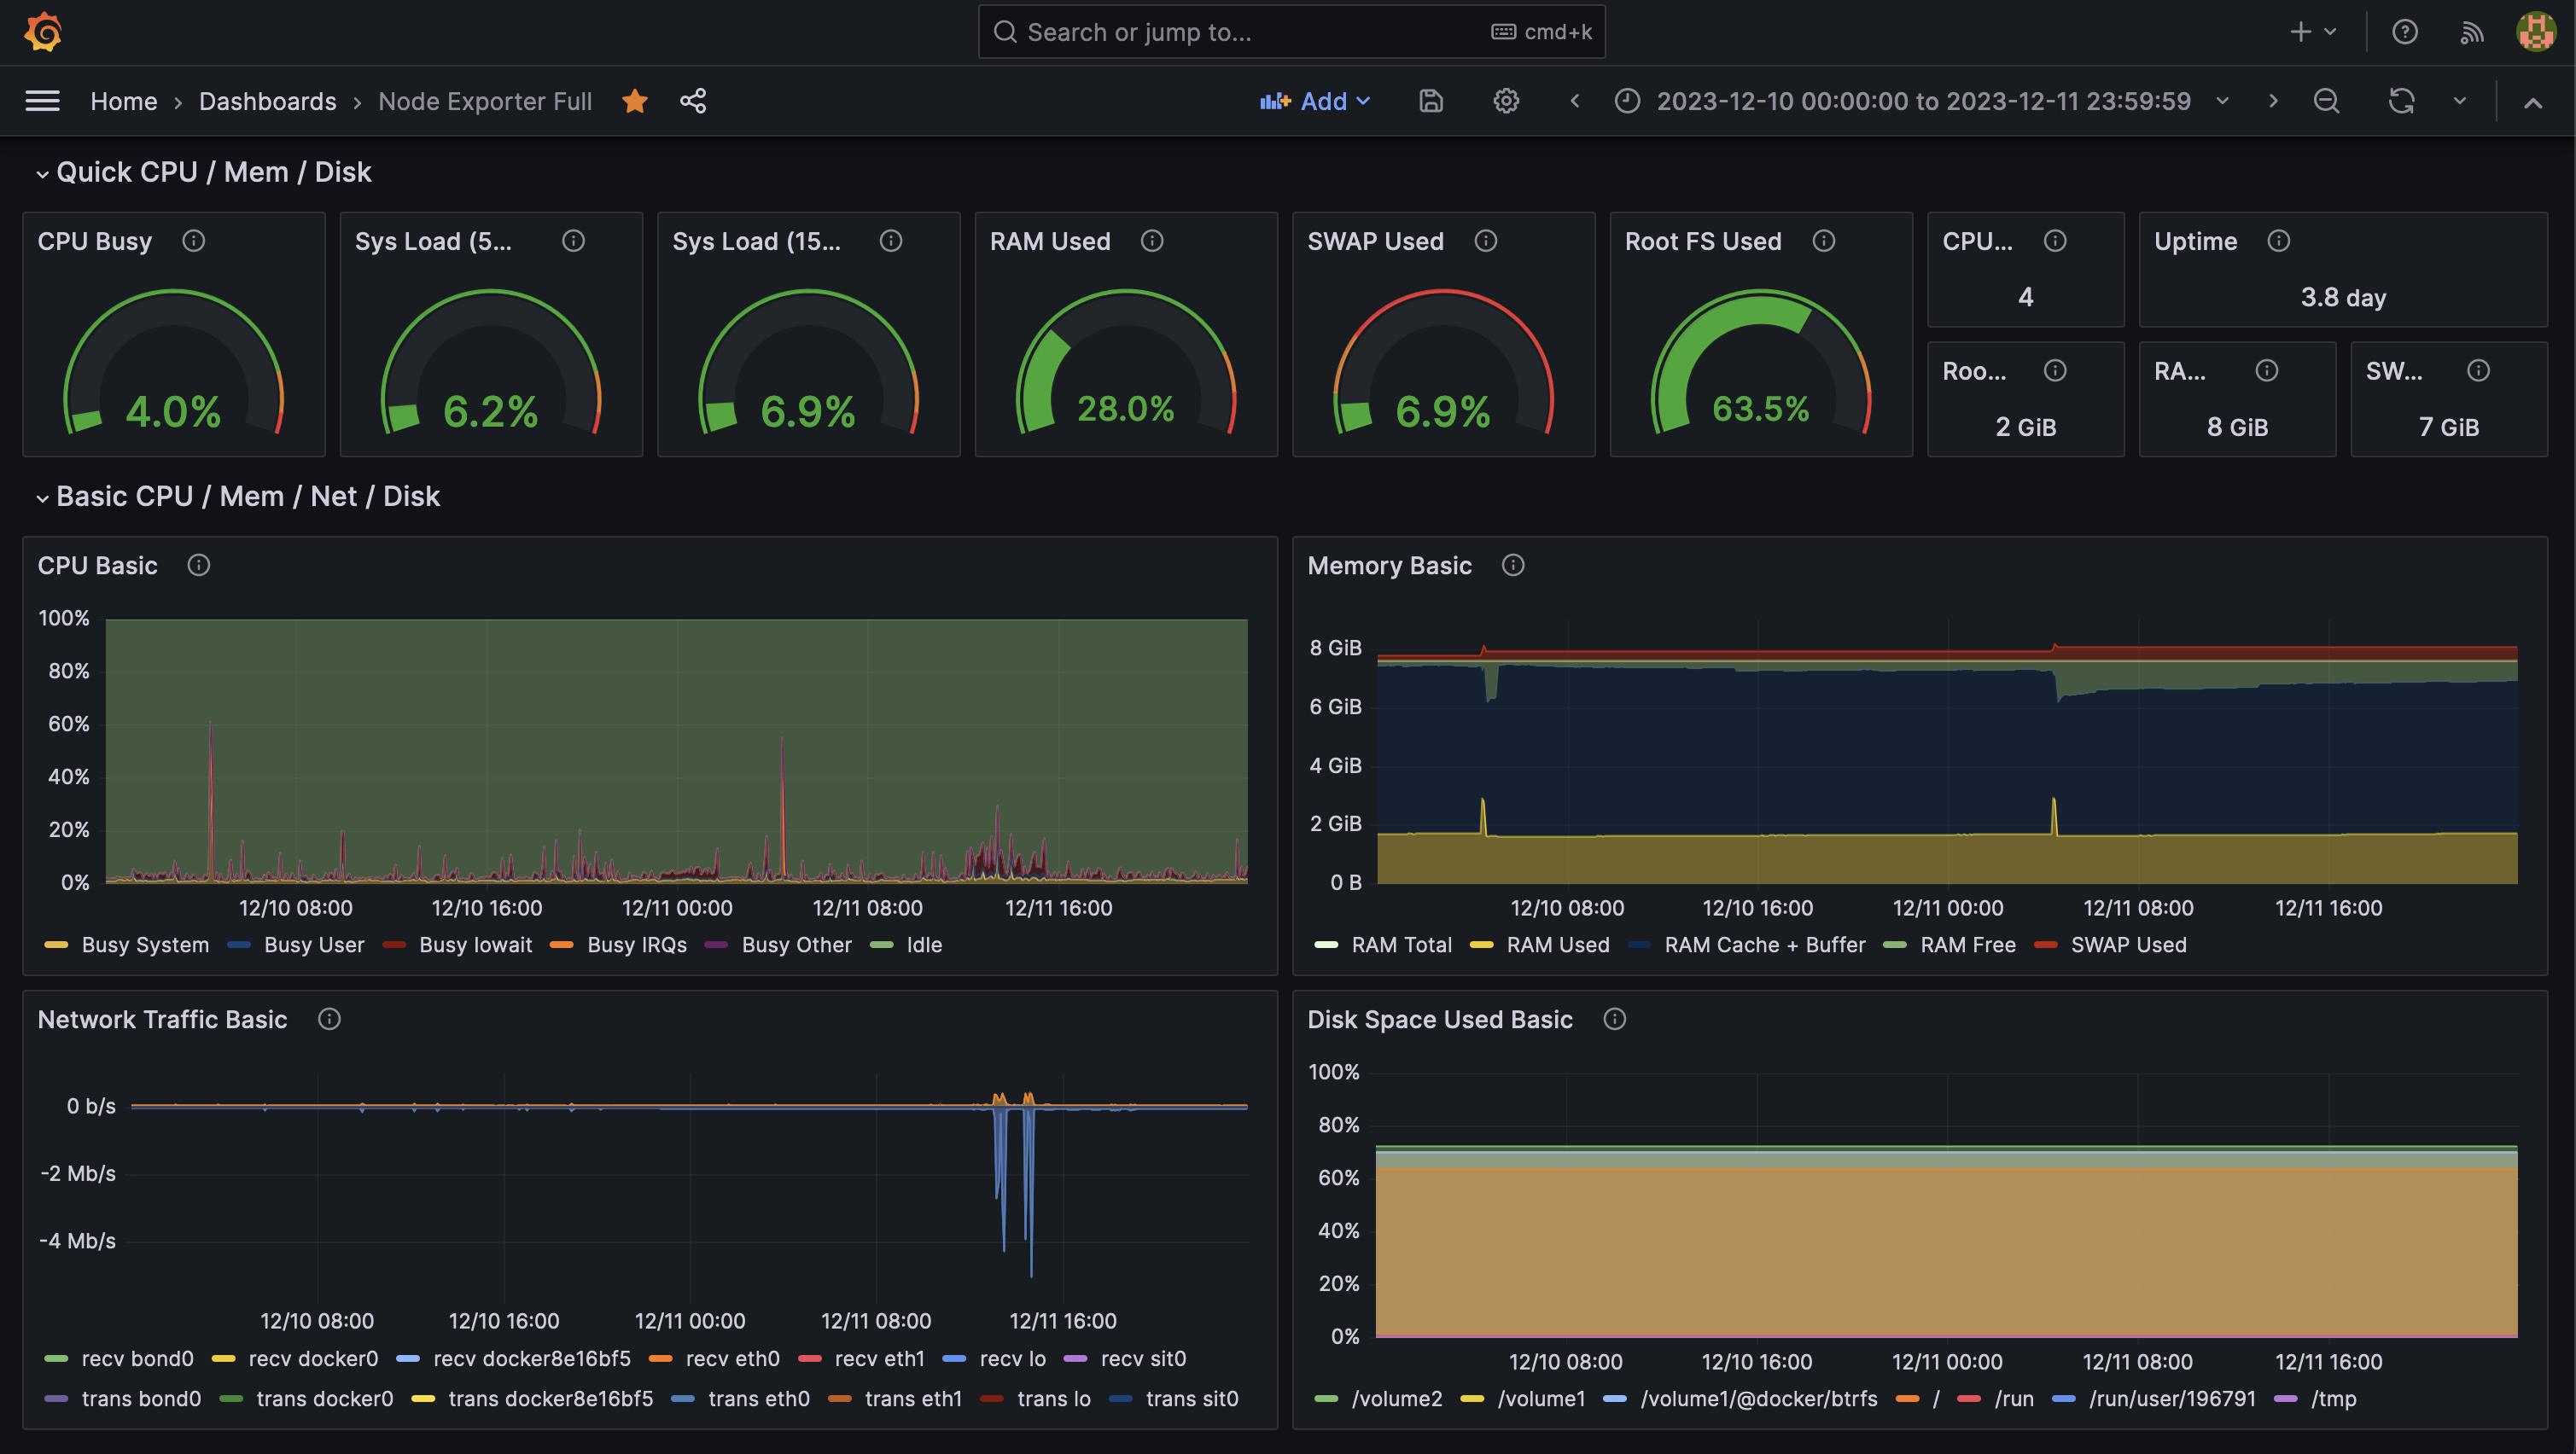Unstar the Node Exporter Full dashboard

tap(635, 101)
